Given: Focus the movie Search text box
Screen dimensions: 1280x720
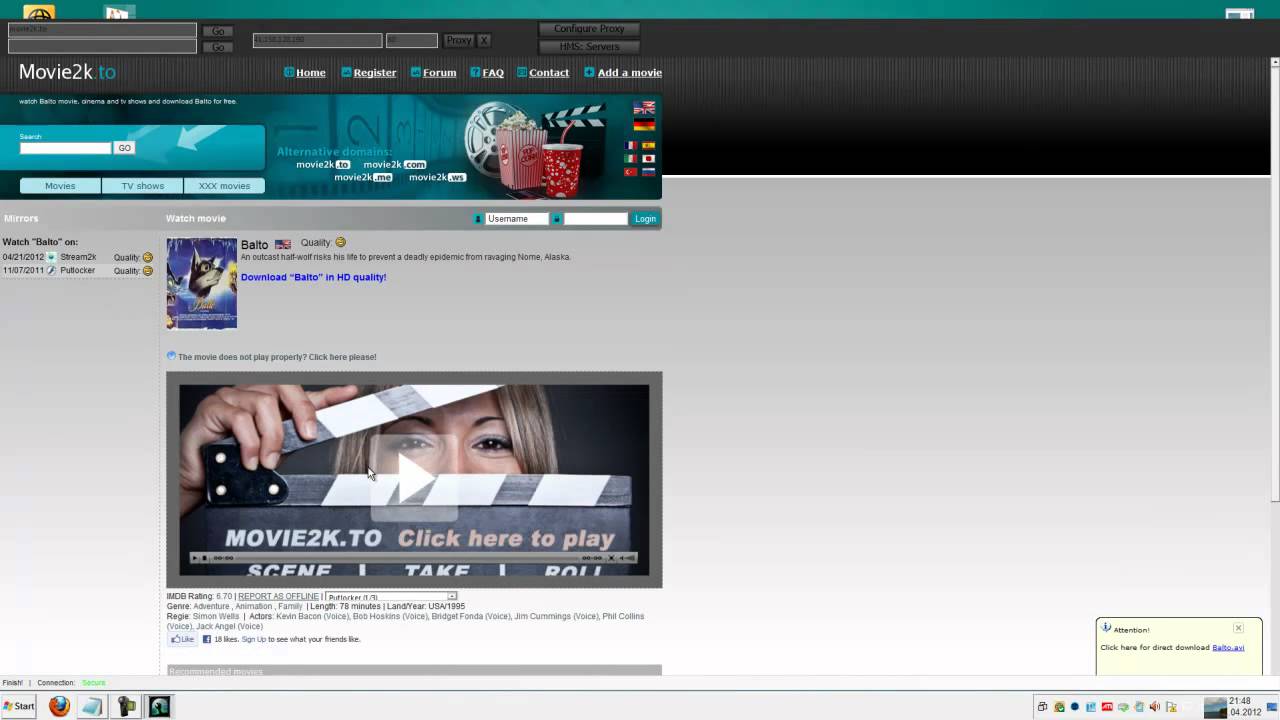Looking at the screenshot, I should [x=66, y=148].
